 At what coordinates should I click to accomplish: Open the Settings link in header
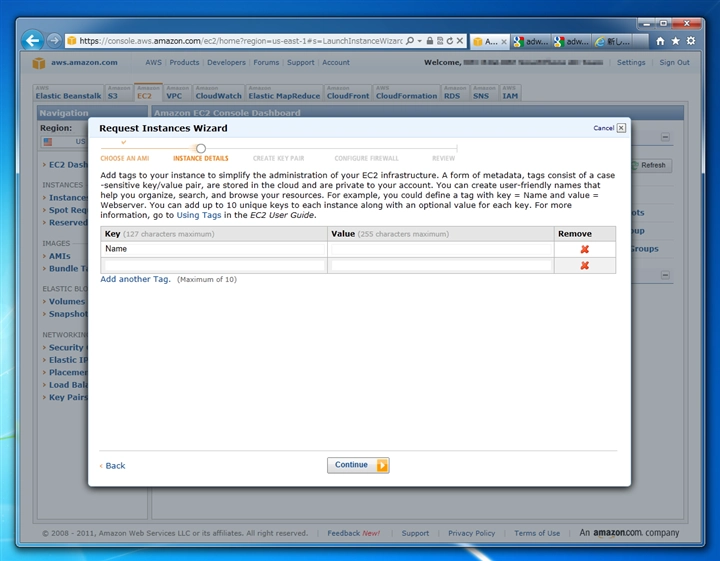[630, 62]
